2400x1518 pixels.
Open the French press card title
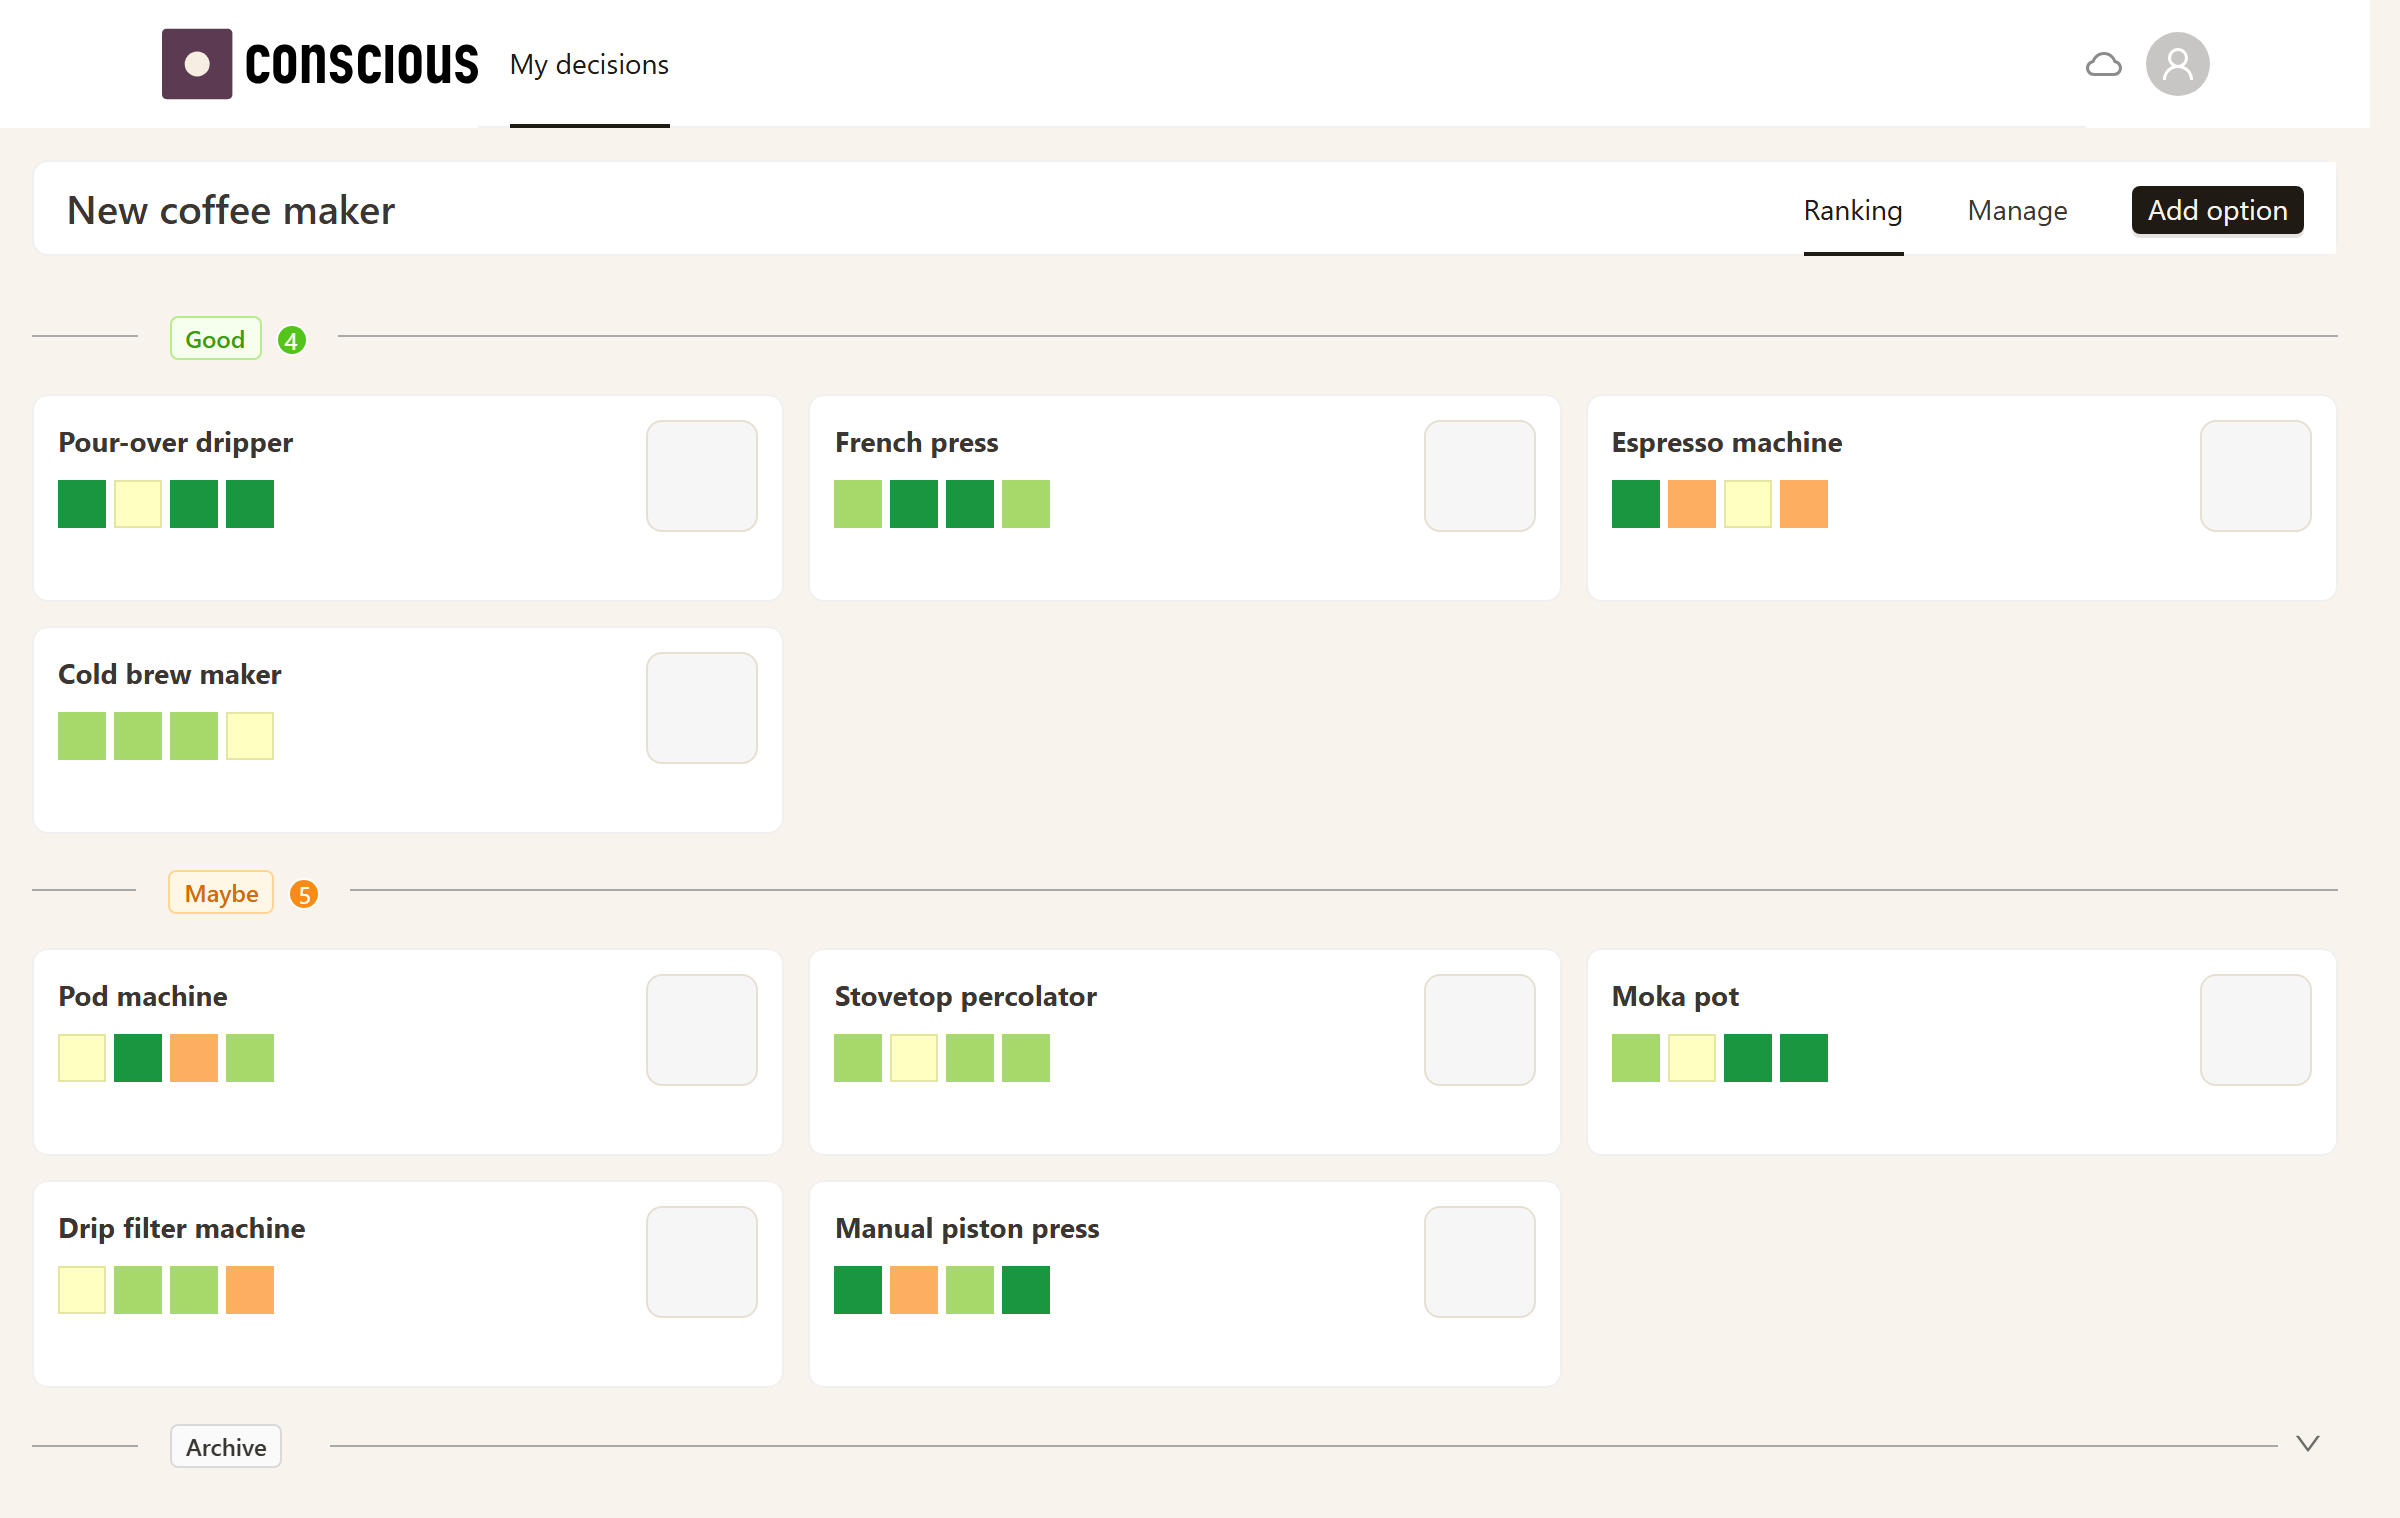coord(917,442)
